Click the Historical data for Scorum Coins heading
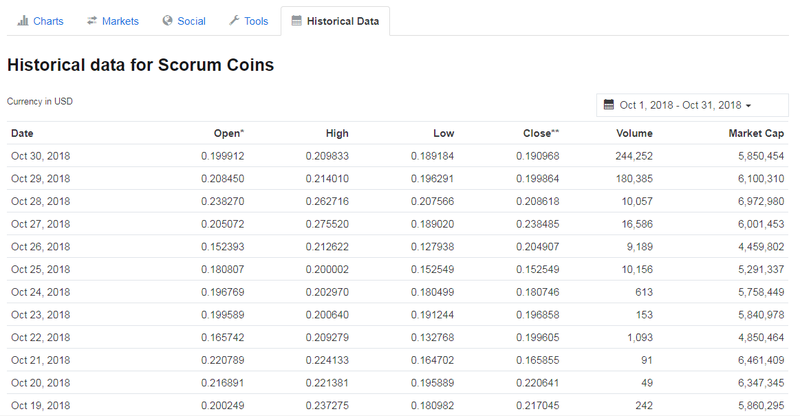The image size is (800, 416). click(140, 65)
